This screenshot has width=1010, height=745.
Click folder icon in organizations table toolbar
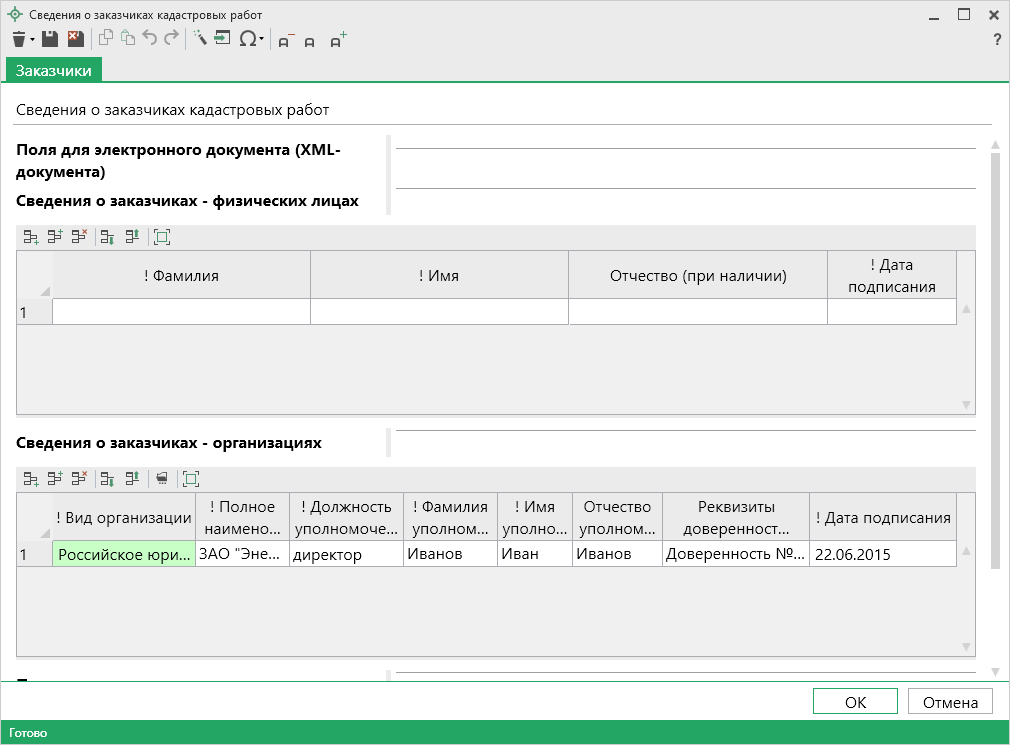(x=162, y=479)
